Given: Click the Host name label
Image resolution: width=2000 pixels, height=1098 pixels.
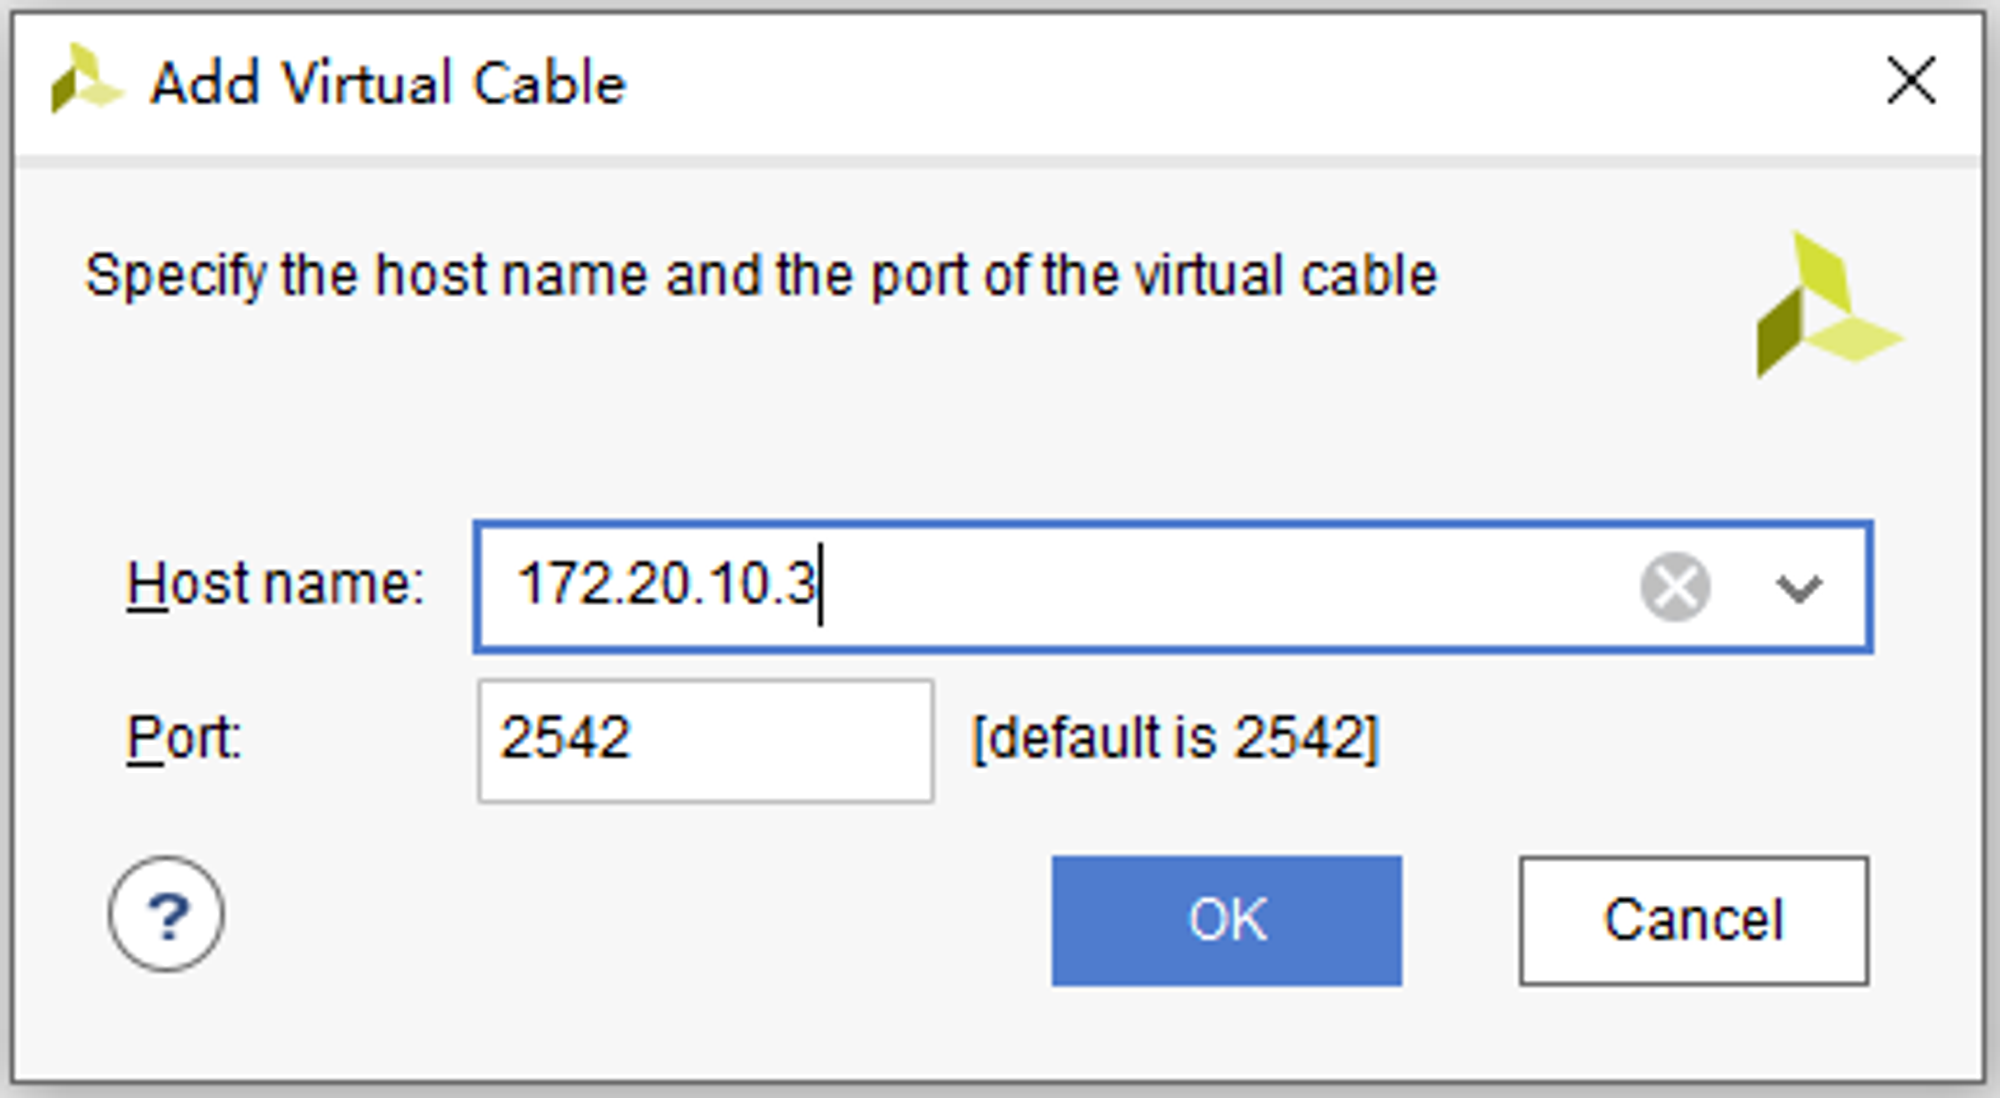Looking at the screenshot, I should coord(275,584).
